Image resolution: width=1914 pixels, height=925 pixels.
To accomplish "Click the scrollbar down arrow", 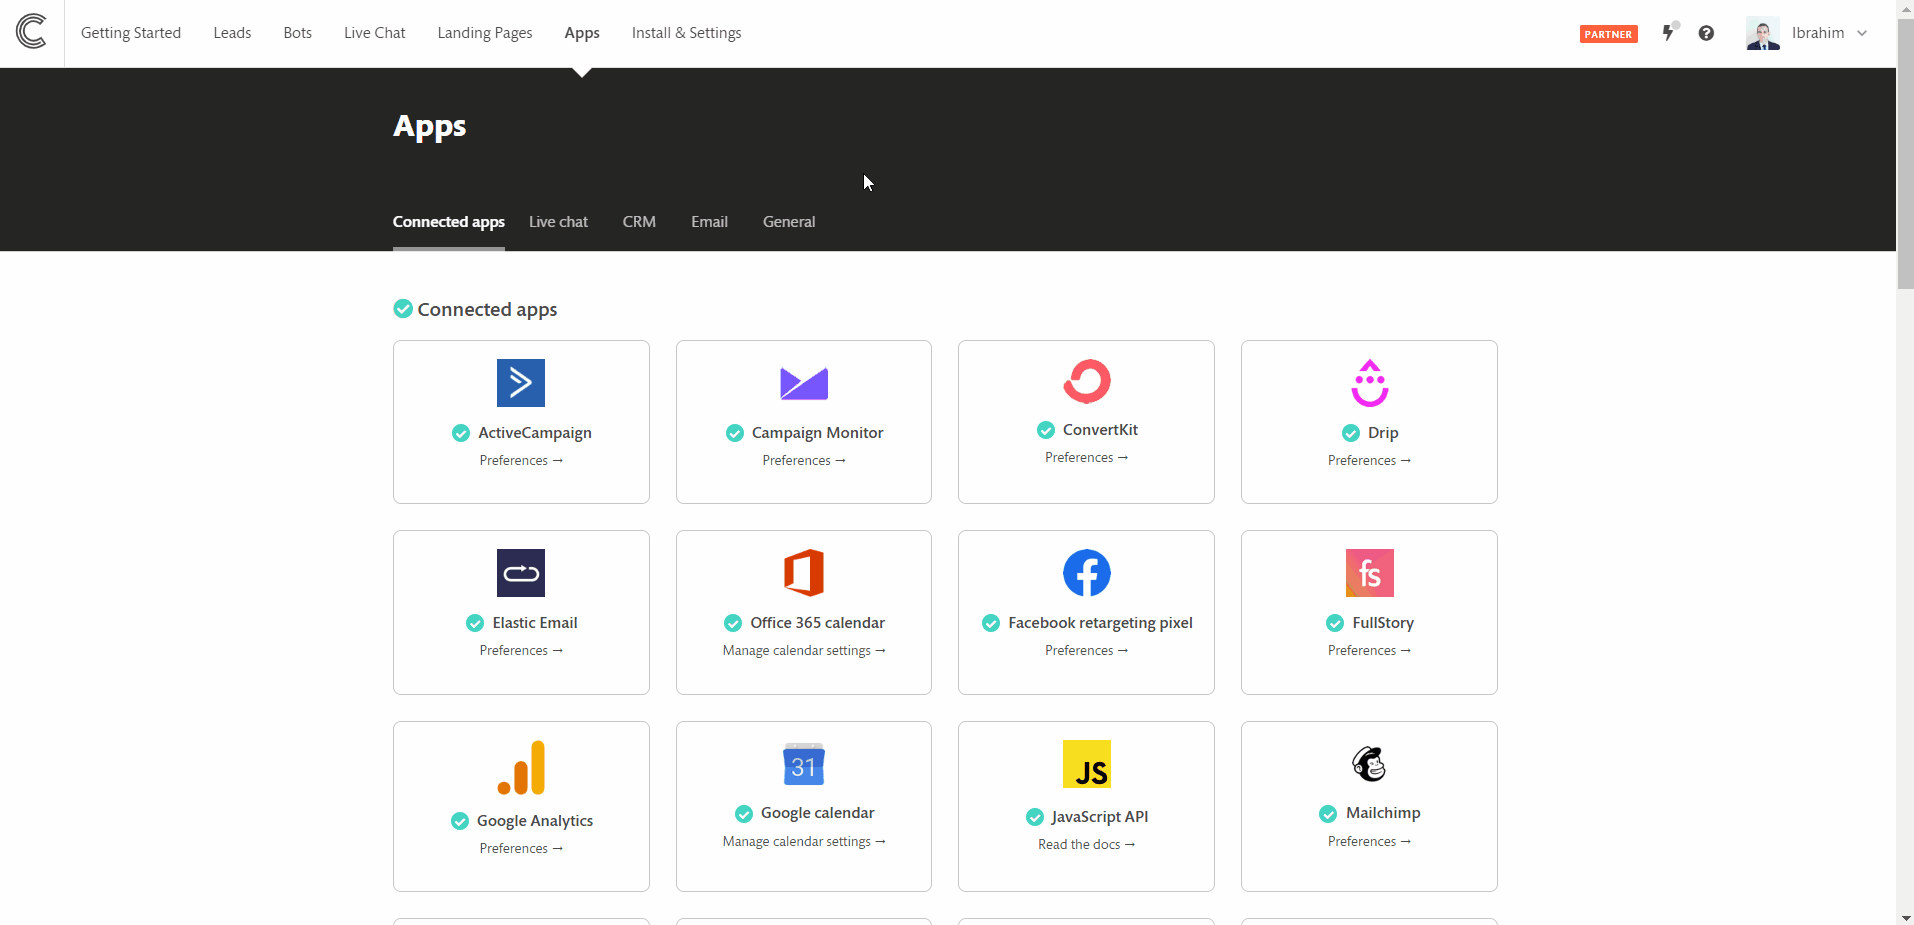I will pos(1905,917).
